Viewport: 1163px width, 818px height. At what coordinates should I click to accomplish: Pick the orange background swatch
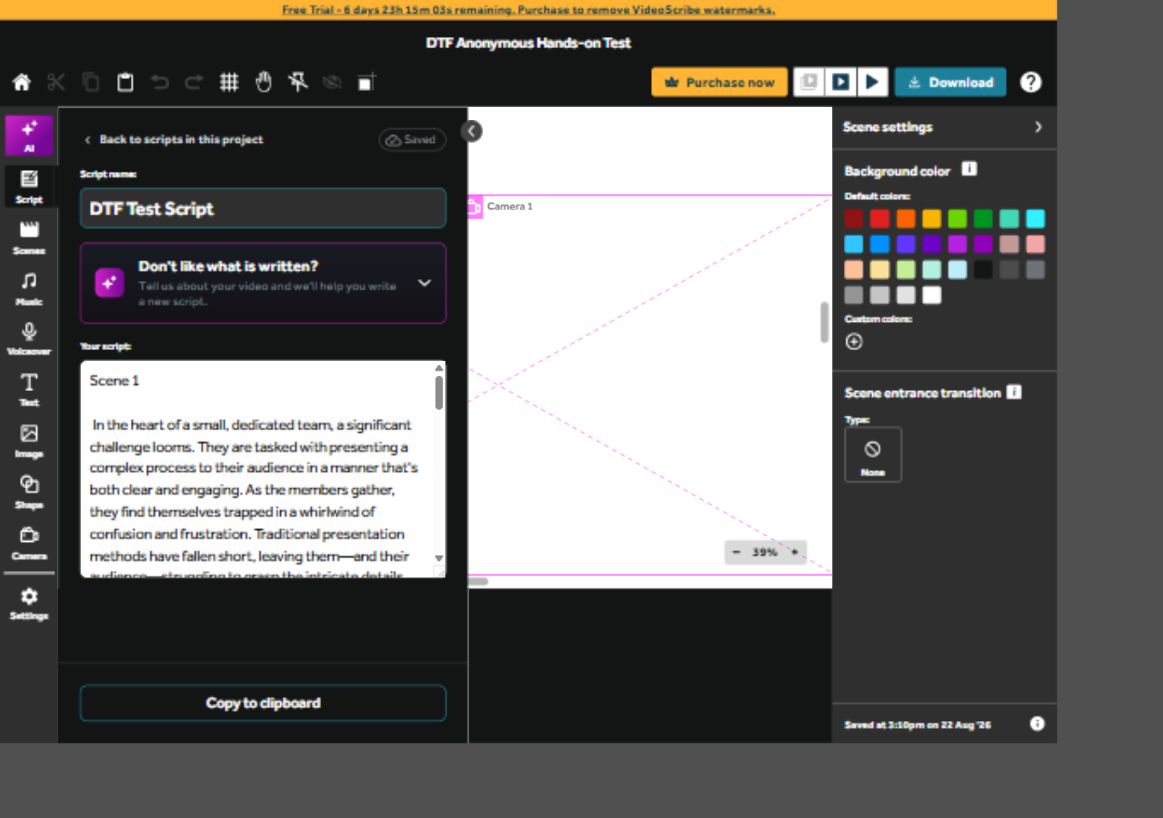point(906,219)
